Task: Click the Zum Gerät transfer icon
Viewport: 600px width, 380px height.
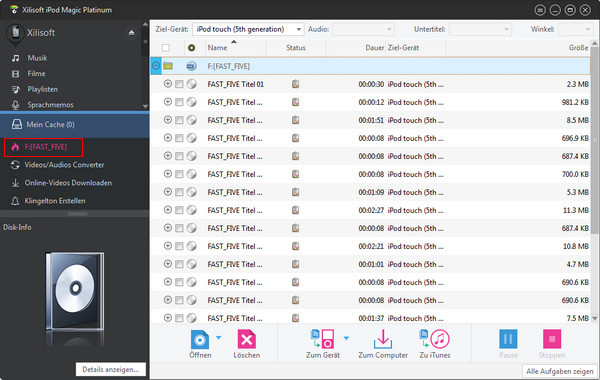Action: pyautogui.click(x=323, y=339)
